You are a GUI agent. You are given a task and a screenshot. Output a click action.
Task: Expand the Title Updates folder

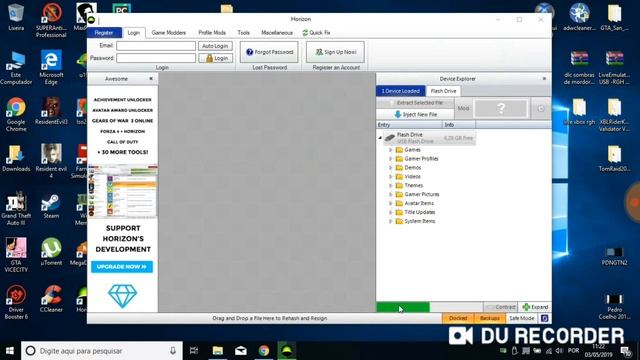tap(390, 212)
